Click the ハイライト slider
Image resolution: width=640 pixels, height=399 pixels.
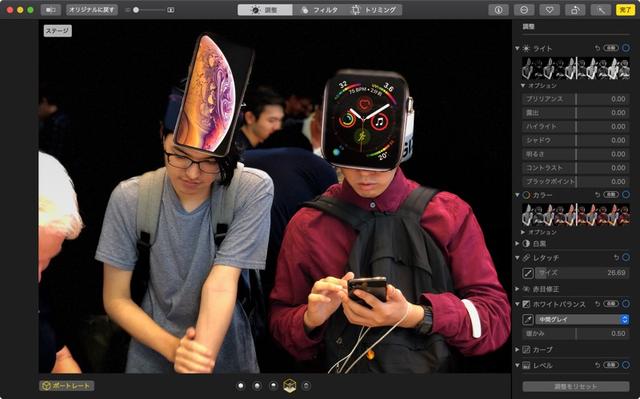(x=576, y=126)
